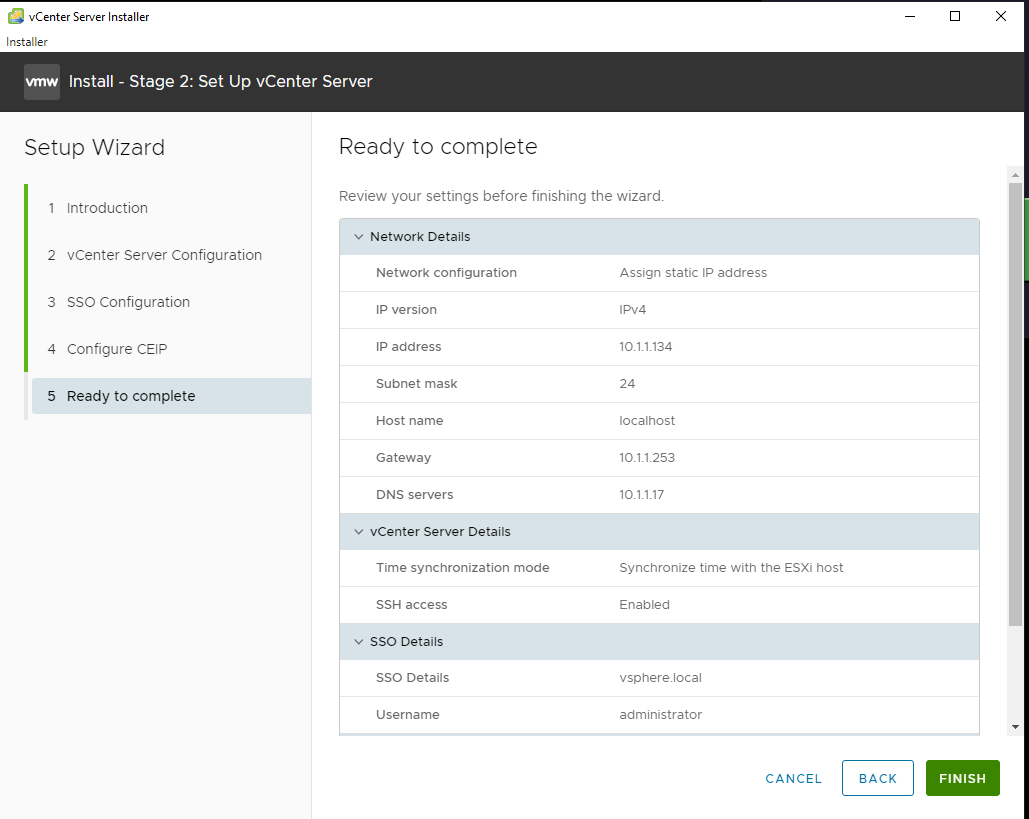Click the vCenter Server Installer title bar icon
The height and width of the screenshot is (819, 1029).
[16, 16]
